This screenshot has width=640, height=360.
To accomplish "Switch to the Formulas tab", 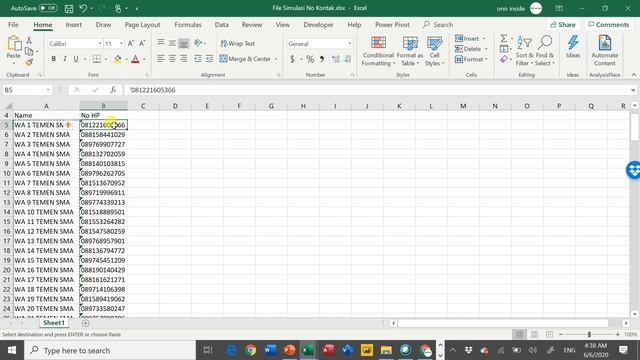I will click(x=188, y=24).
